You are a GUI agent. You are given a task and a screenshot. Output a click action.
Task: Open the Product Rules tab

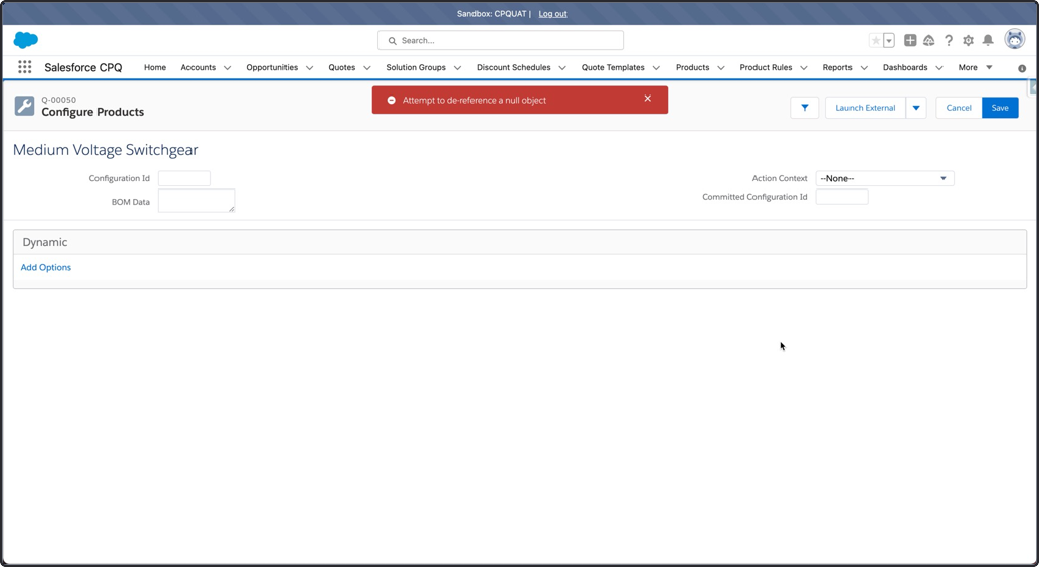(x=766, y=68)
